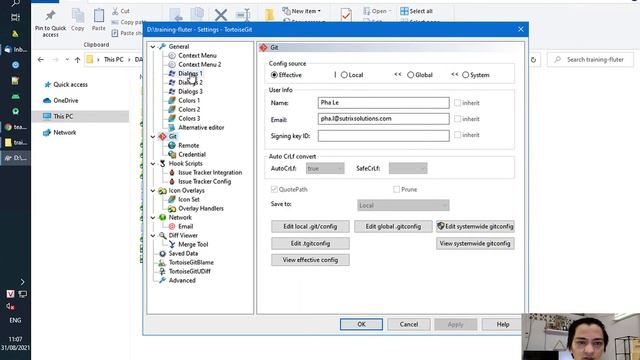Screen dimensions: 640x360
Task: Click the Help button
Action: (503, 324)
